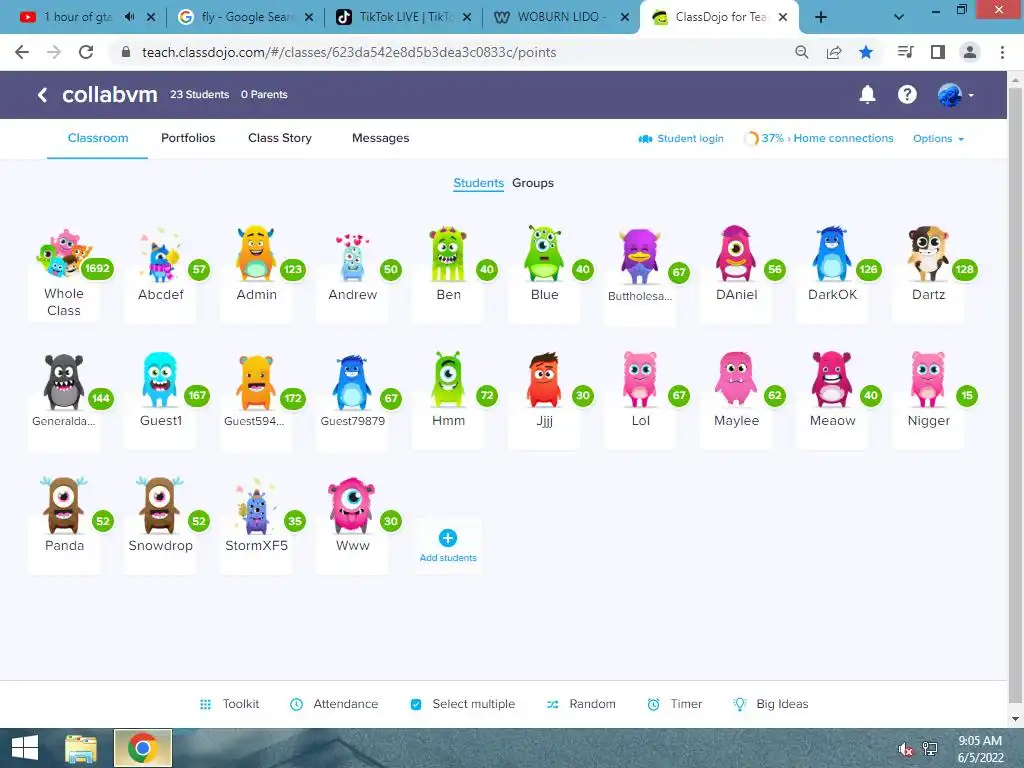The image size is (1024, 768).
Task: Select the Admin orange monster avatar
Action: (256, 253)
